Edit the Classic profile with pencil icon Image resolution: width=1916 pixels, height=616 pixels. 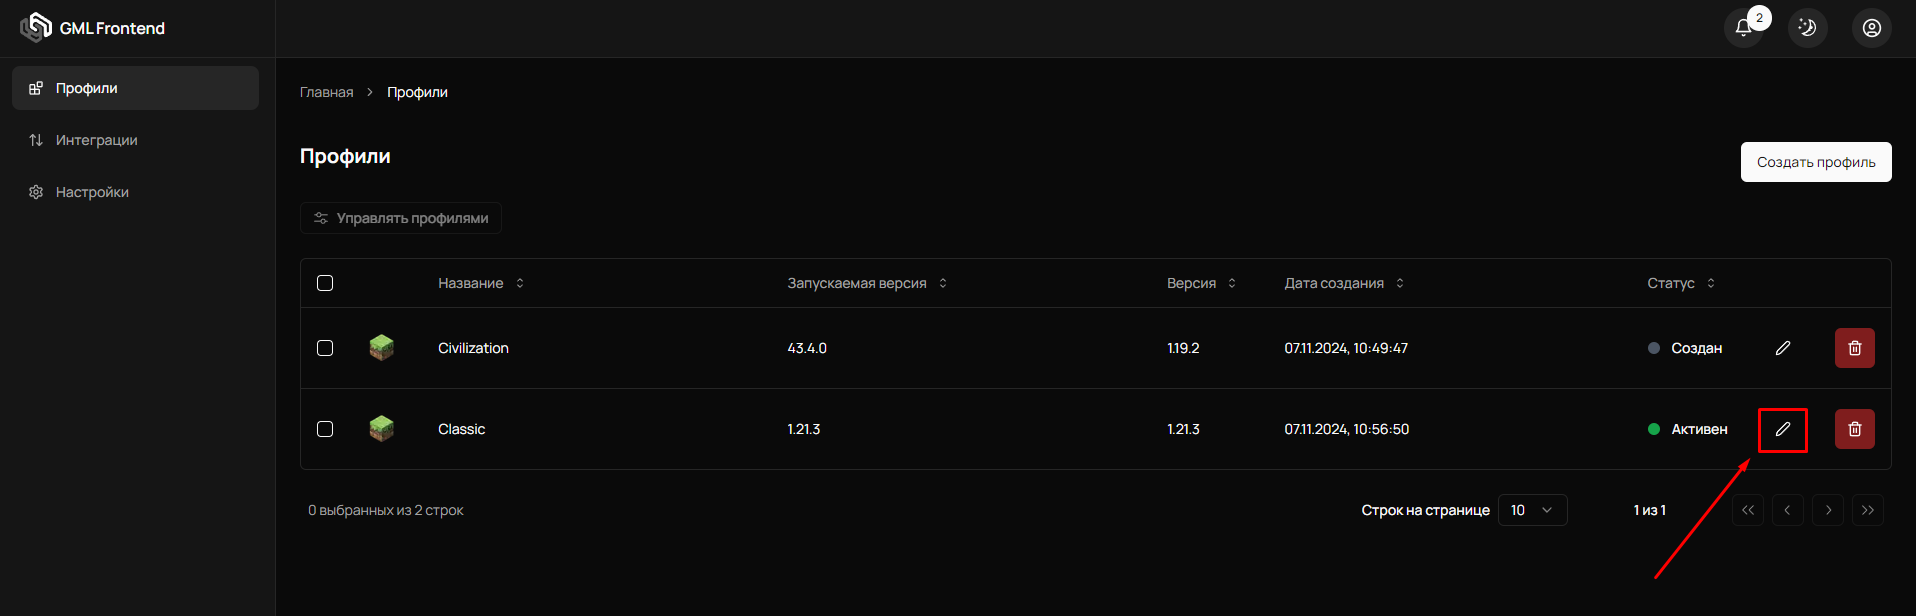pos(1782,429)
